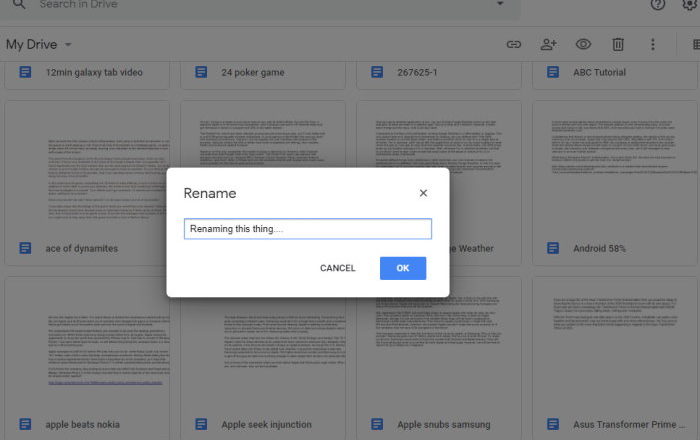Select the Android 58% file name

coord(599,249)
